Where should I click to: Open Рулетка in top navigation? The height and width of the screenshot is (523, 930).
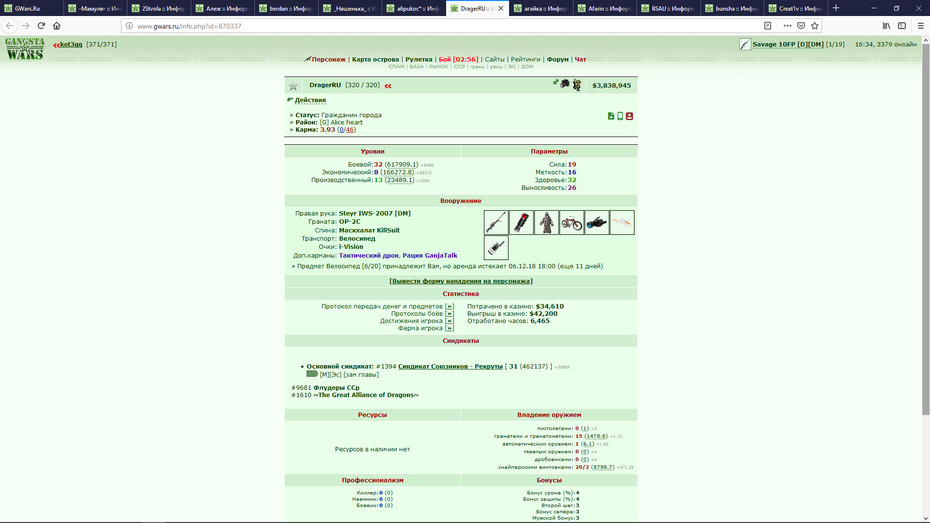tap(419, 59)
